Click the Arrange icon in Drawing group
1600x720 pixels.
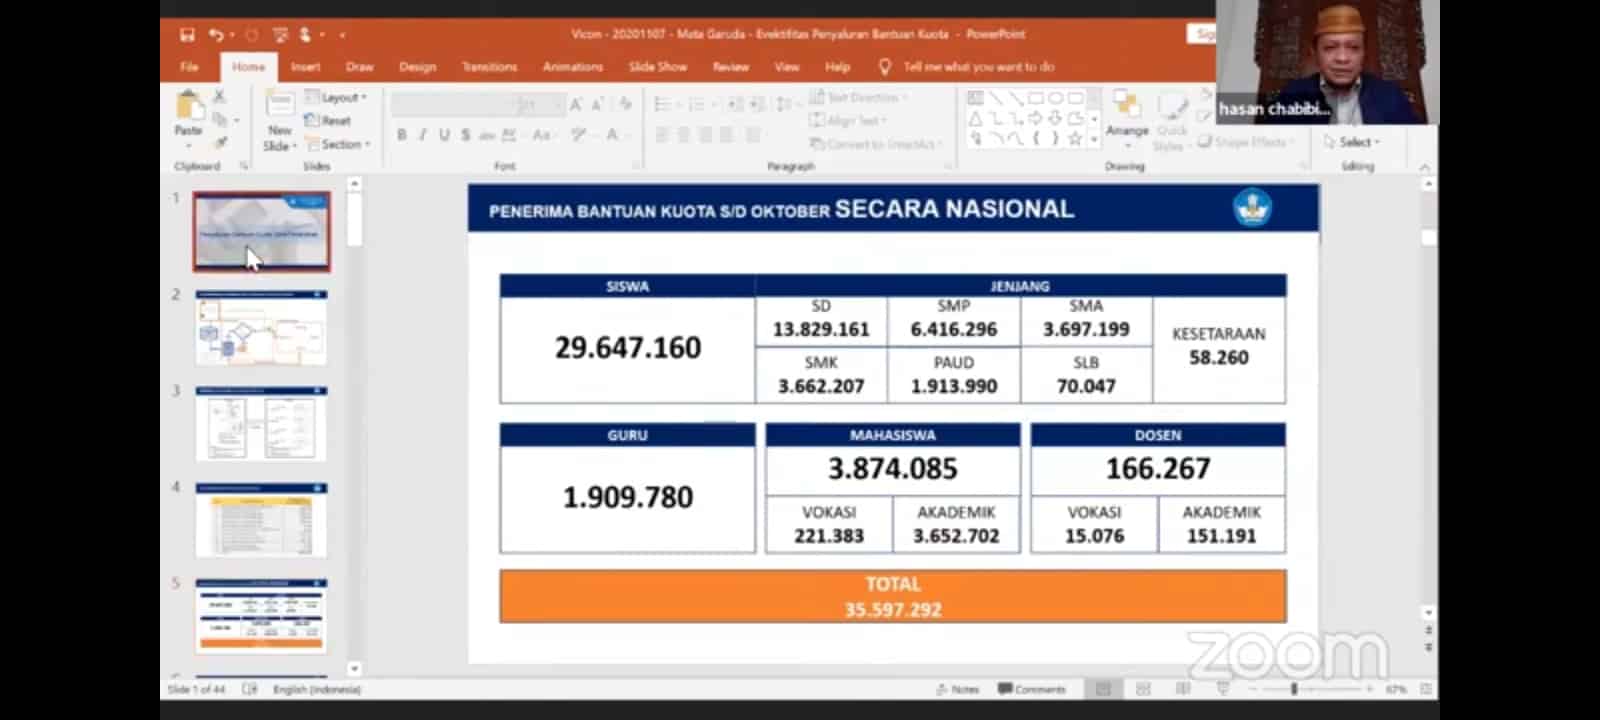[x=1127, y=112]
